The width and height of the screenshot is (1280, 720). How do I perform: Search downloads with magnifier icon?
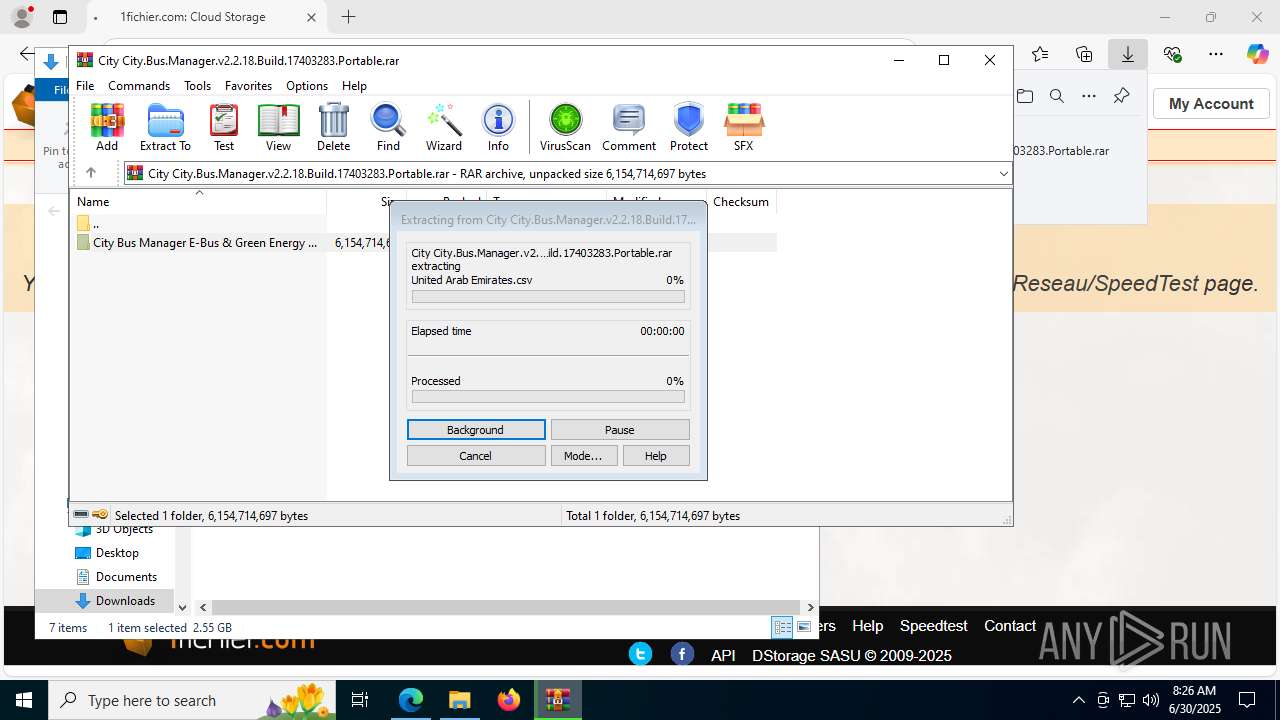(1057, 96)
